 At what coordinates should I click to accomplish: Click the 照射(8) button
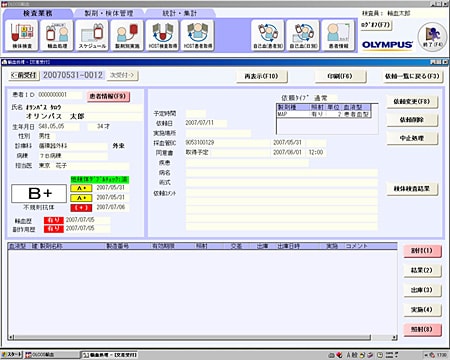(422, 329)
